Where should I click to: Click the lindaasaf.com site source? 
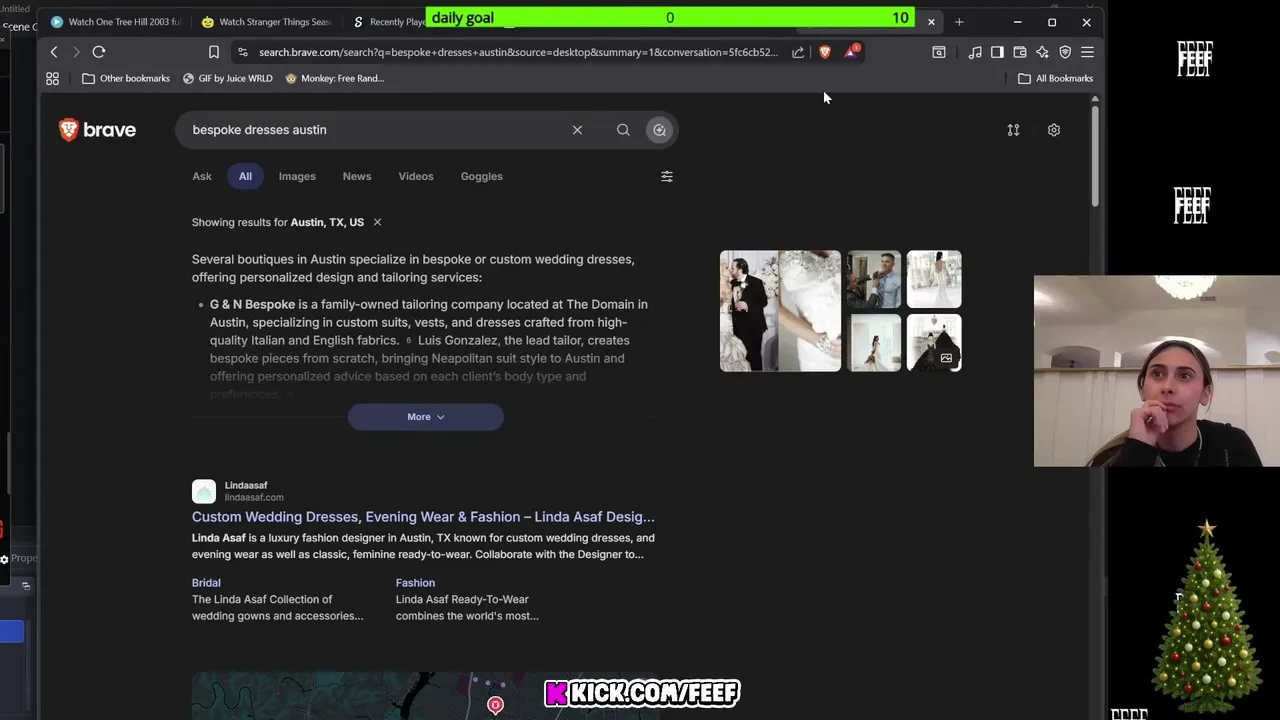[254, 498]
